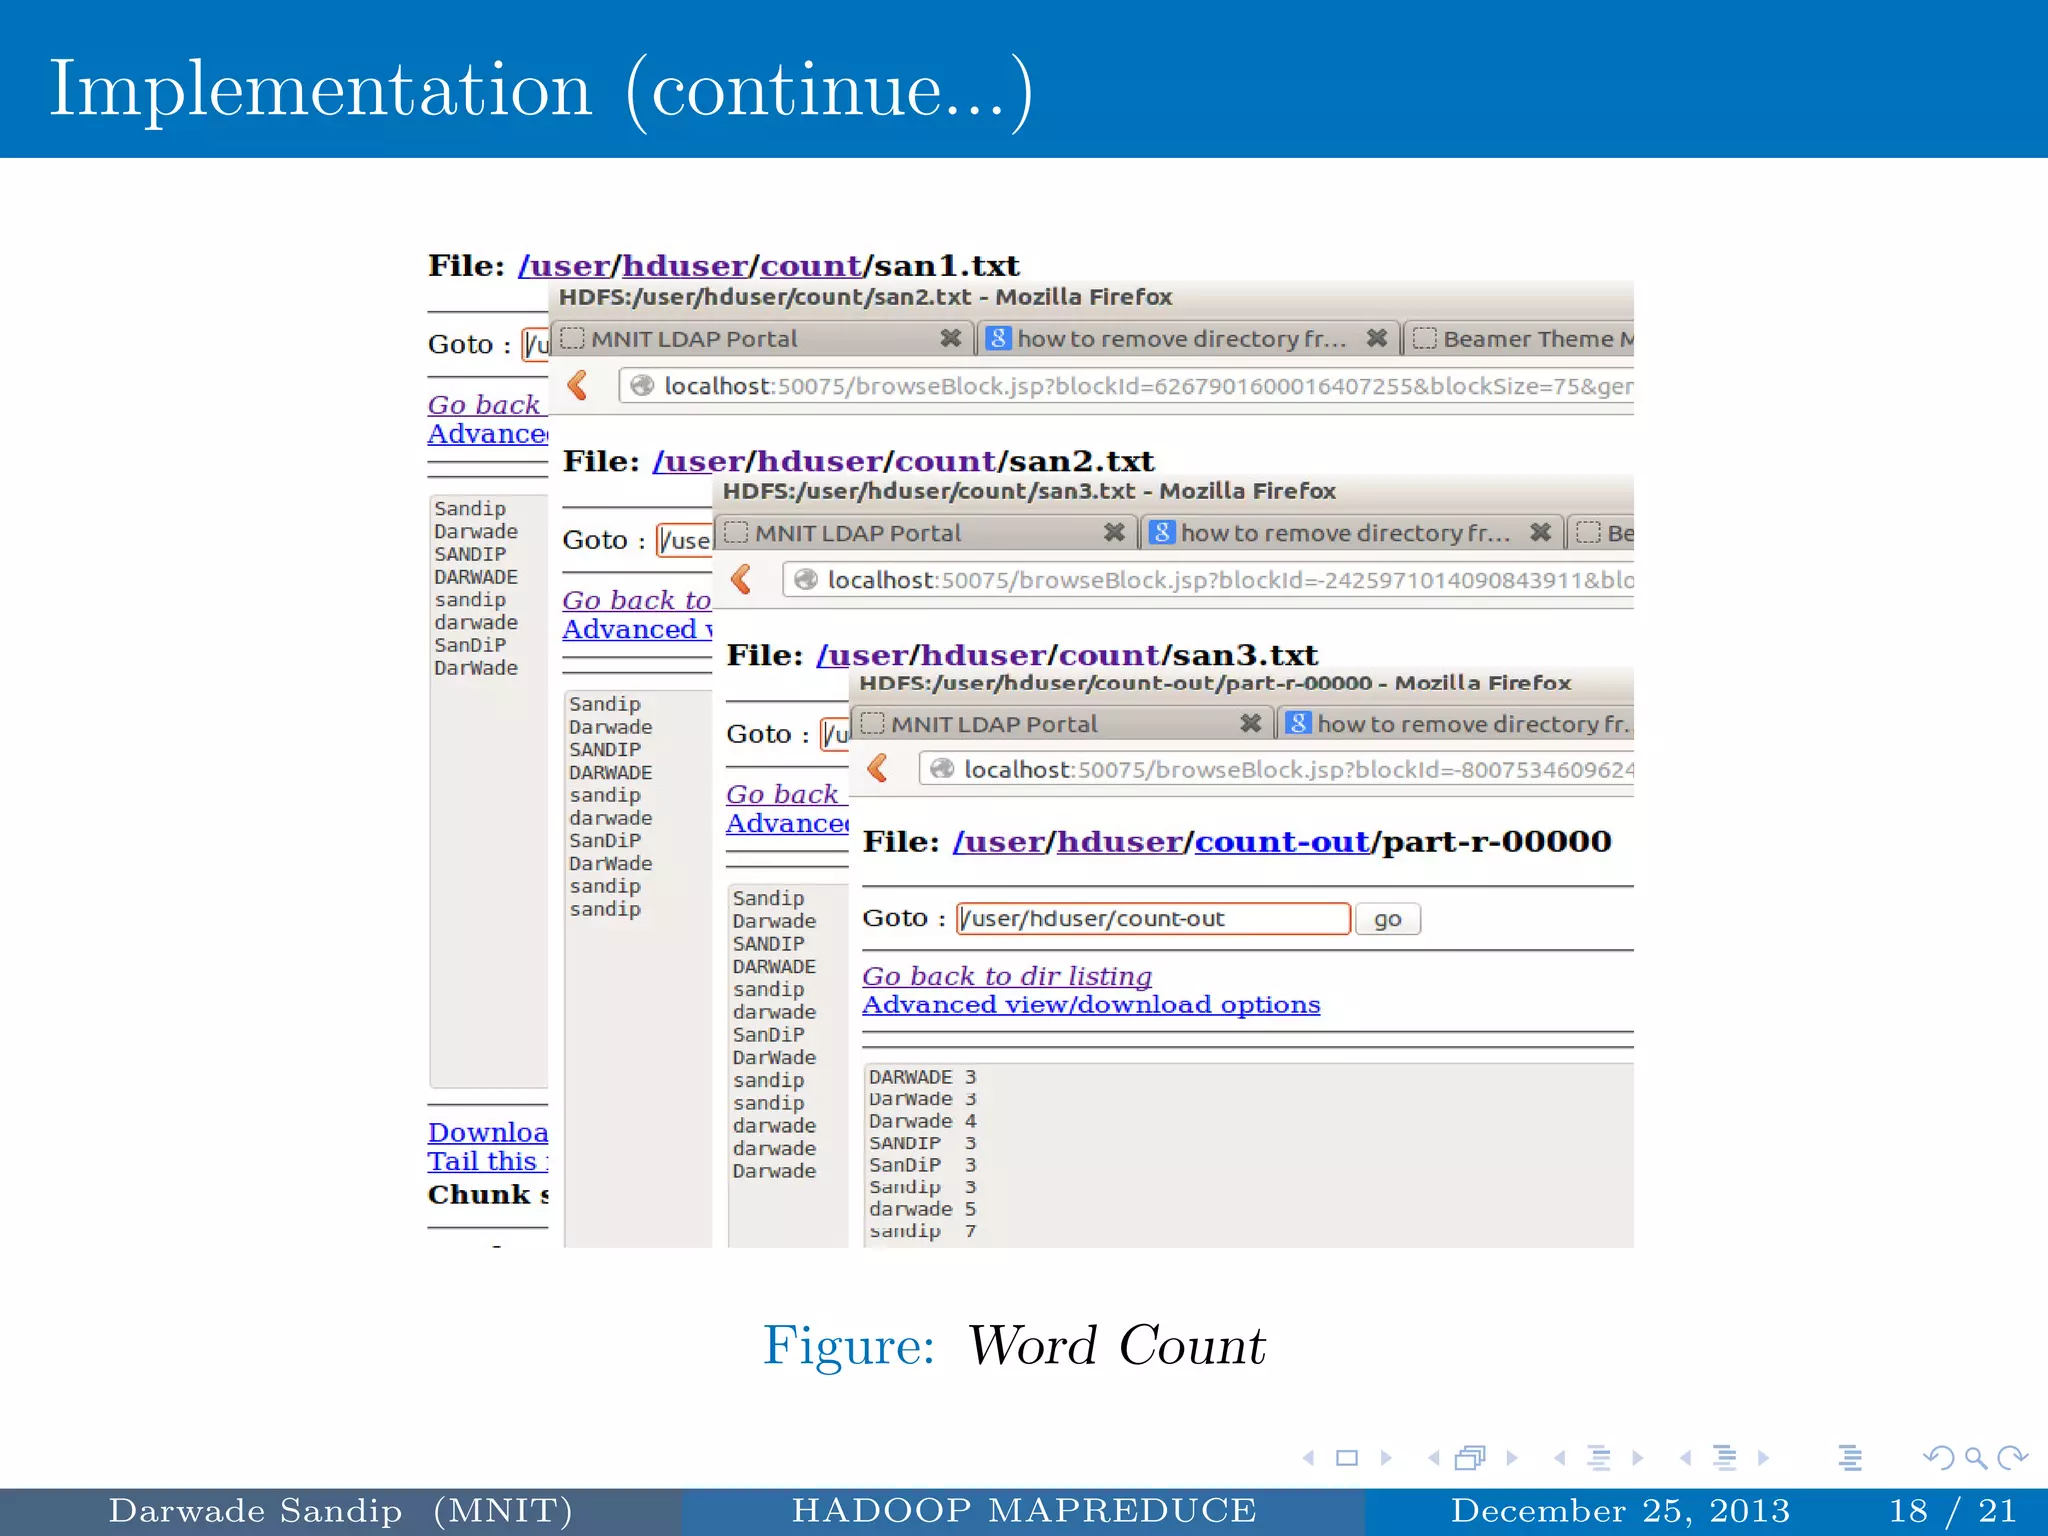Screen dimensions: 2048x1536
Task: Select 'how to remove directory' tab in san2.txt window
Action: point(1187,338)
